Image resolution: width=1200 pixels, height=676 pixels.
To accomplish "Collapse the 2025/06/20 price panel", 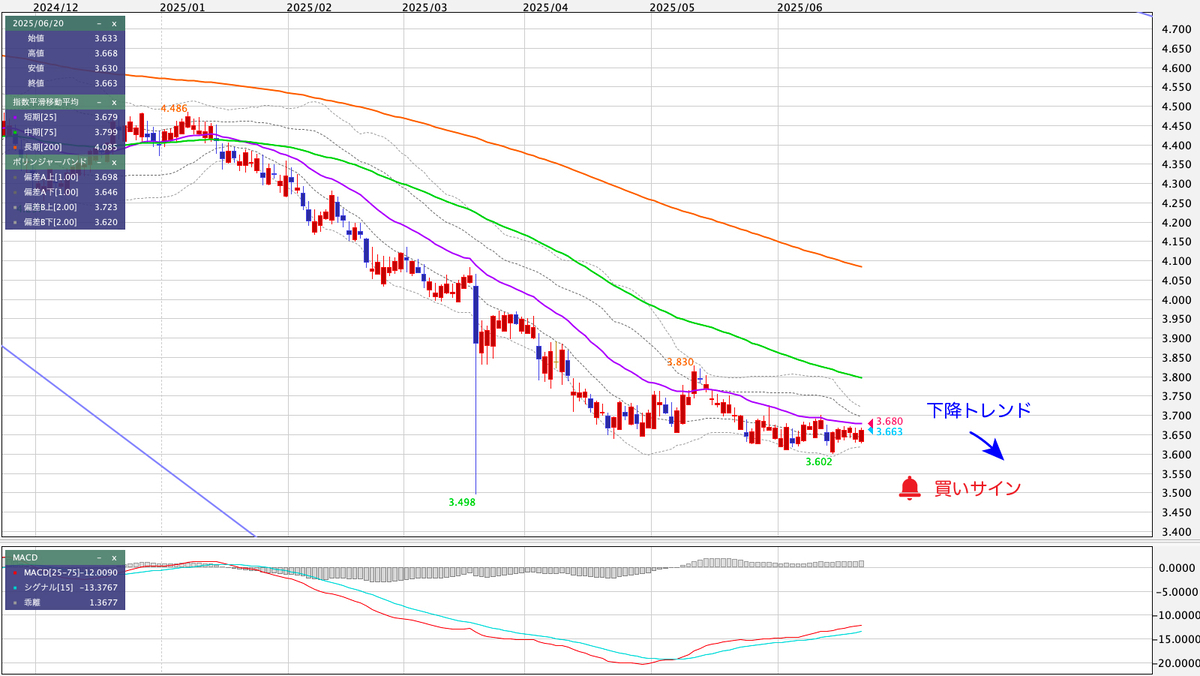I will point(98,23).
